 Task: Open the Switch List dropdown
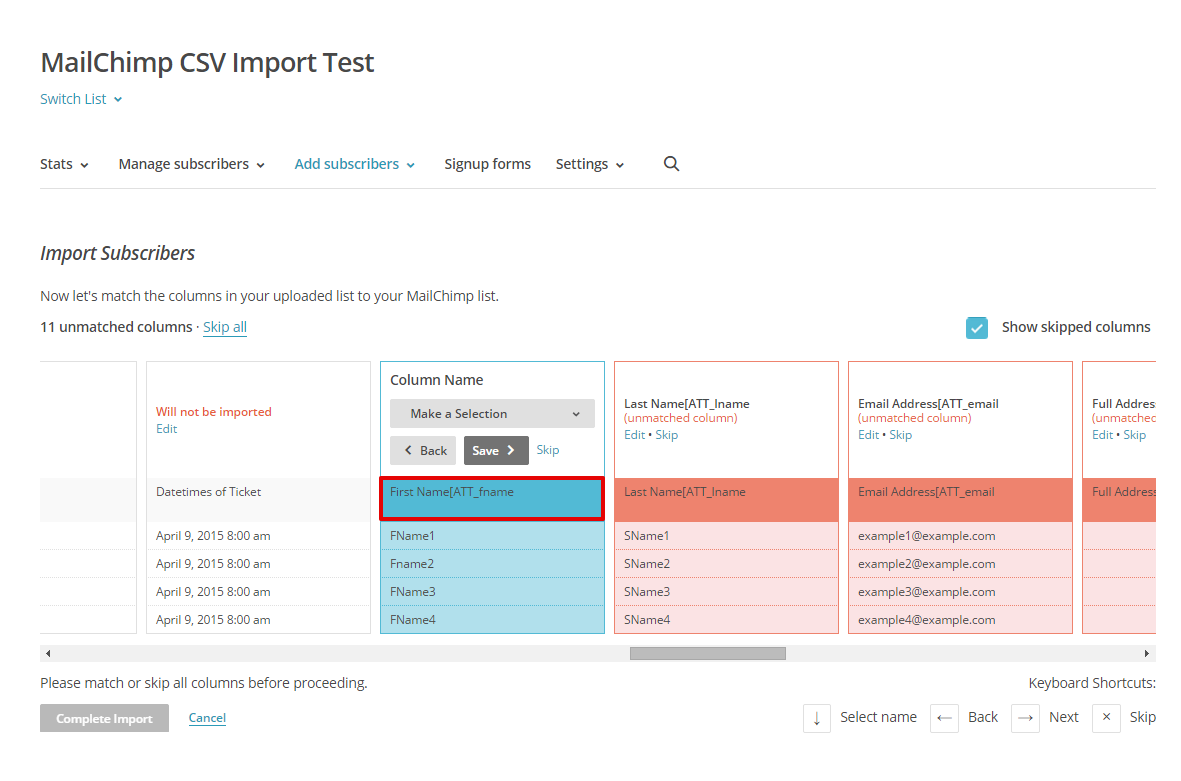[81, 99]
